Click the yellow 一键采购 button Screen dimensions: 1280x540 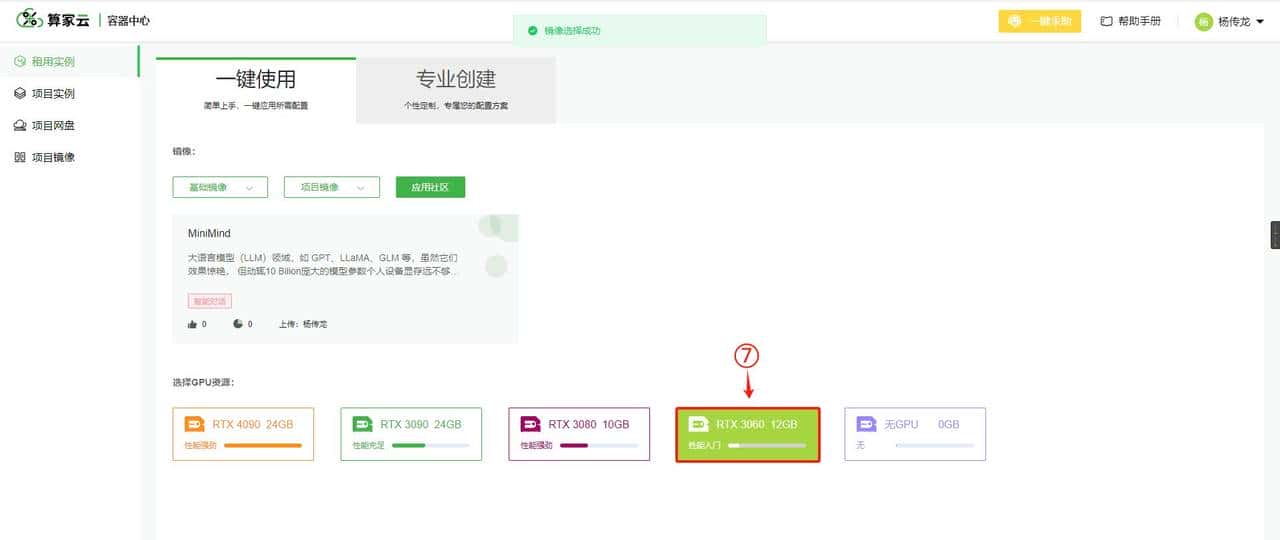point(1040,21)
